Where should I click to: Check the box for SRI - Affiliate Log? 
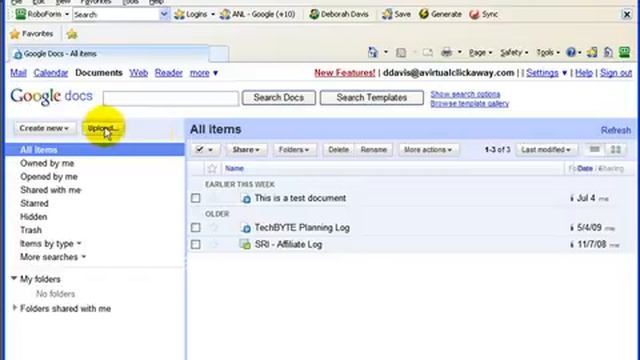[x=196, y=244]
